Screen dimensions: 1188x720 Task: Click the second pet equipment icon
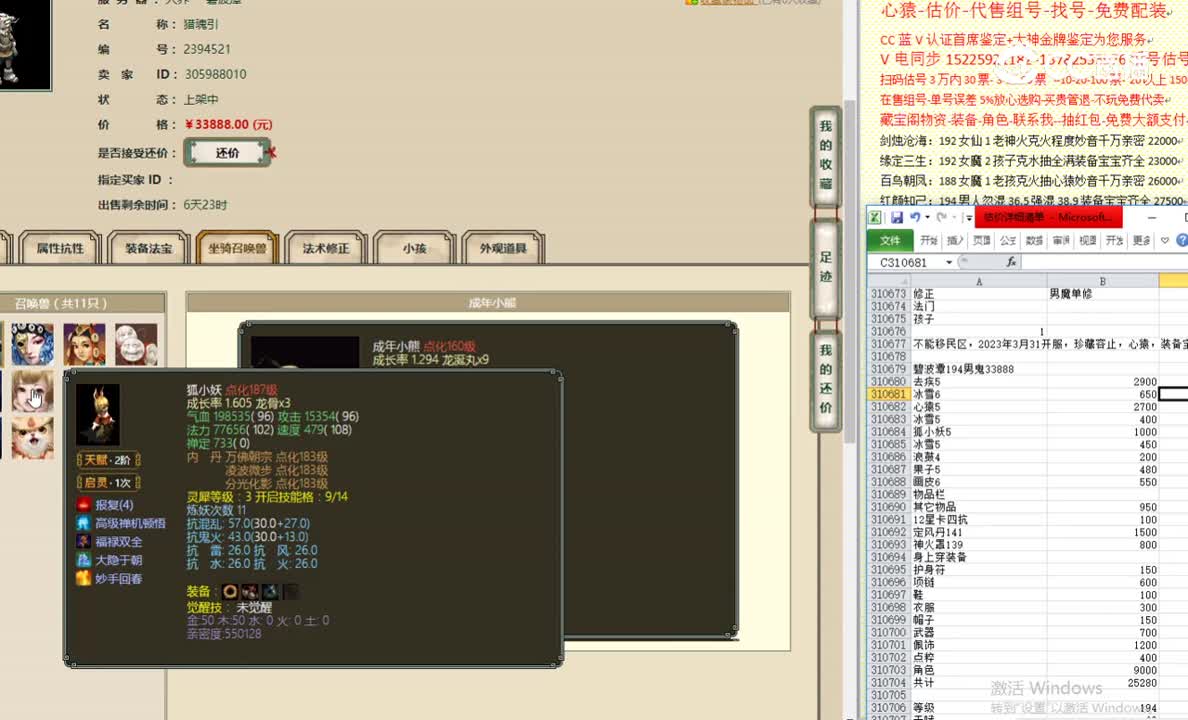pyautogui.click(x=250, y=591)
